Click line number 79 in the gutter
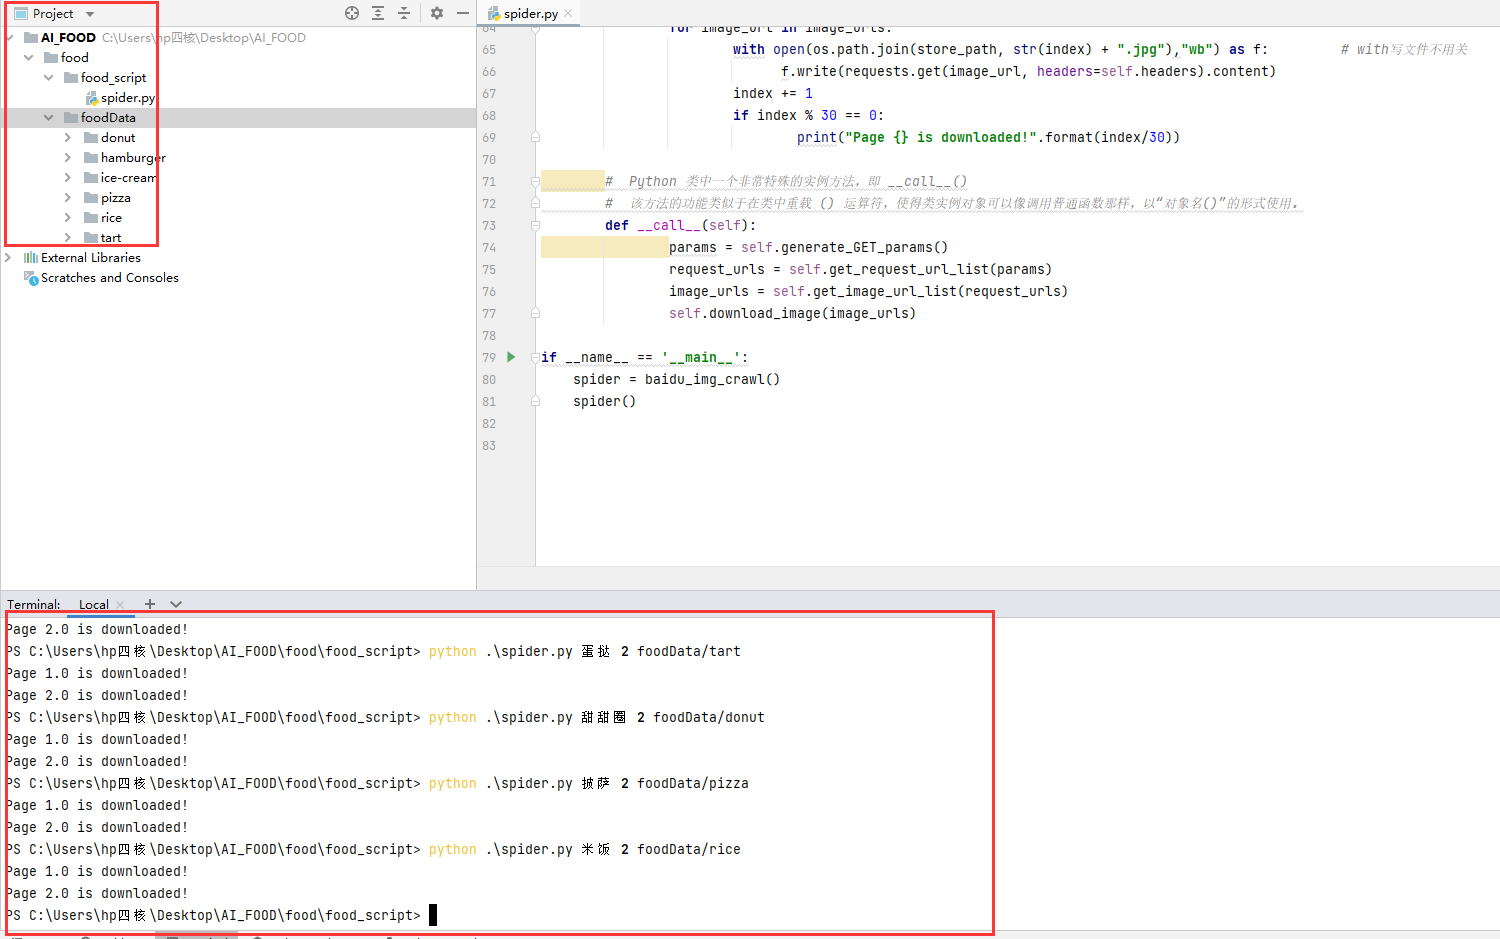This screenshot has height=939, width=1500. tap(489, 357)
